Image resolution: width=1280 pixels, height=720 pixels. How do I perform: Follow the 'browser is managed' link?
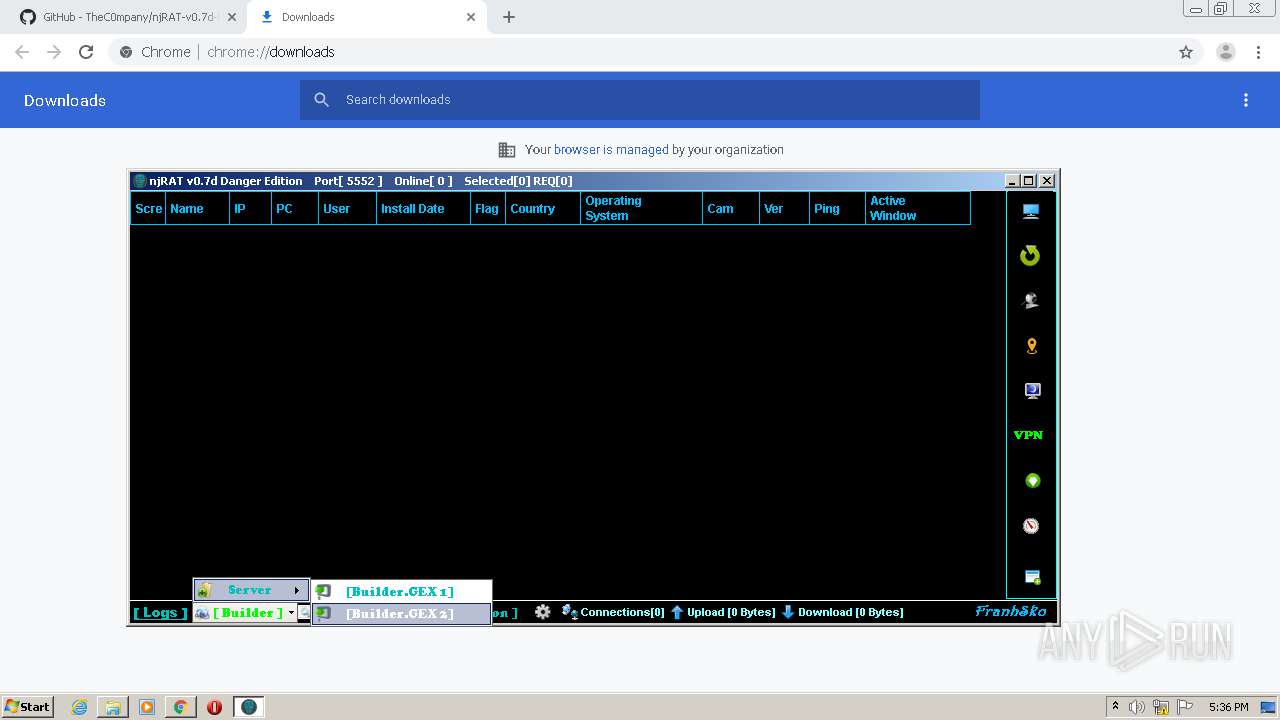tap(611, 150)
